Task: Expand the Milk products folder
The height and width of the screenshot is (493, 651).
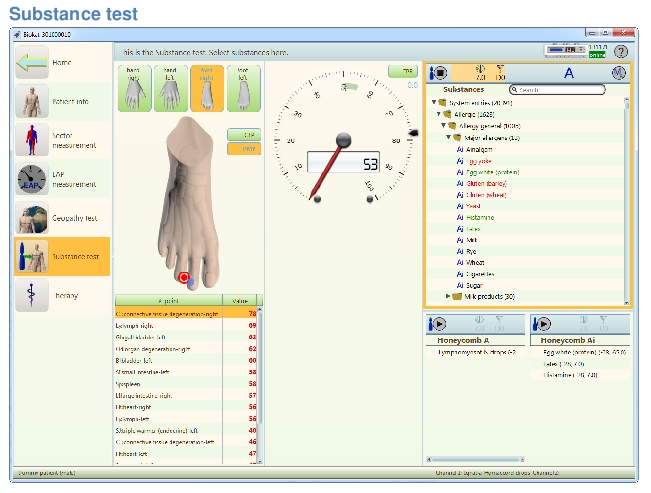Action: tap(448, 296)
